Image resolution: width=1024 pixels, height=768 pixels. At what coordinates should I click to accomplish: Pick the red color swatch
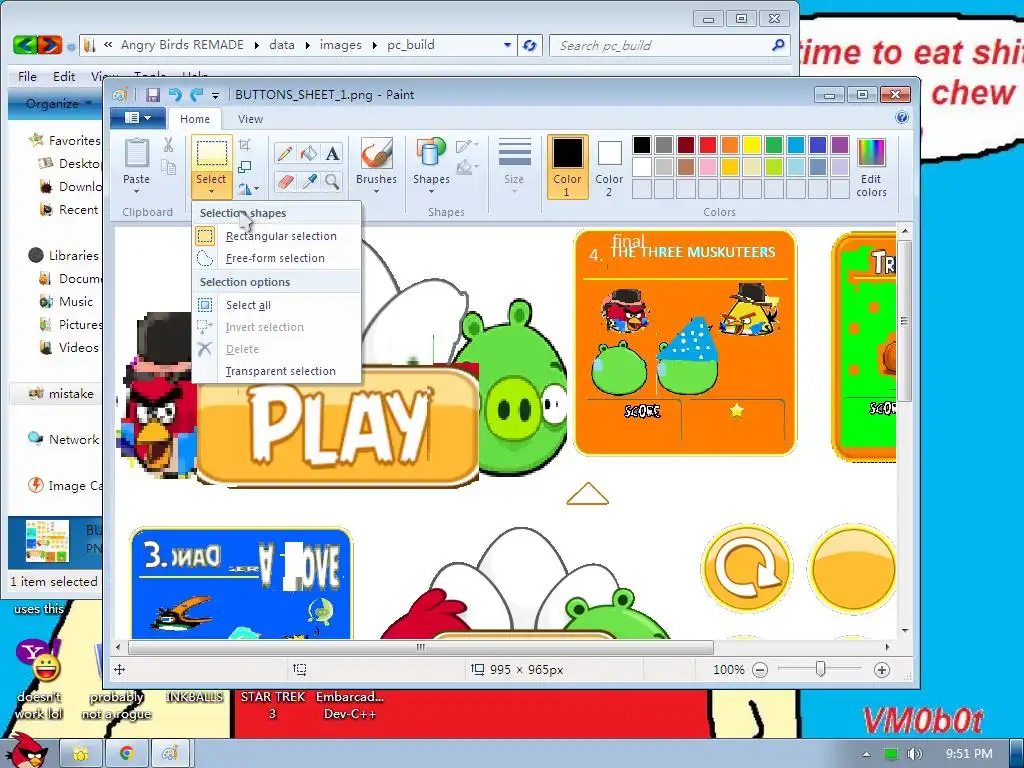point(708,144)
